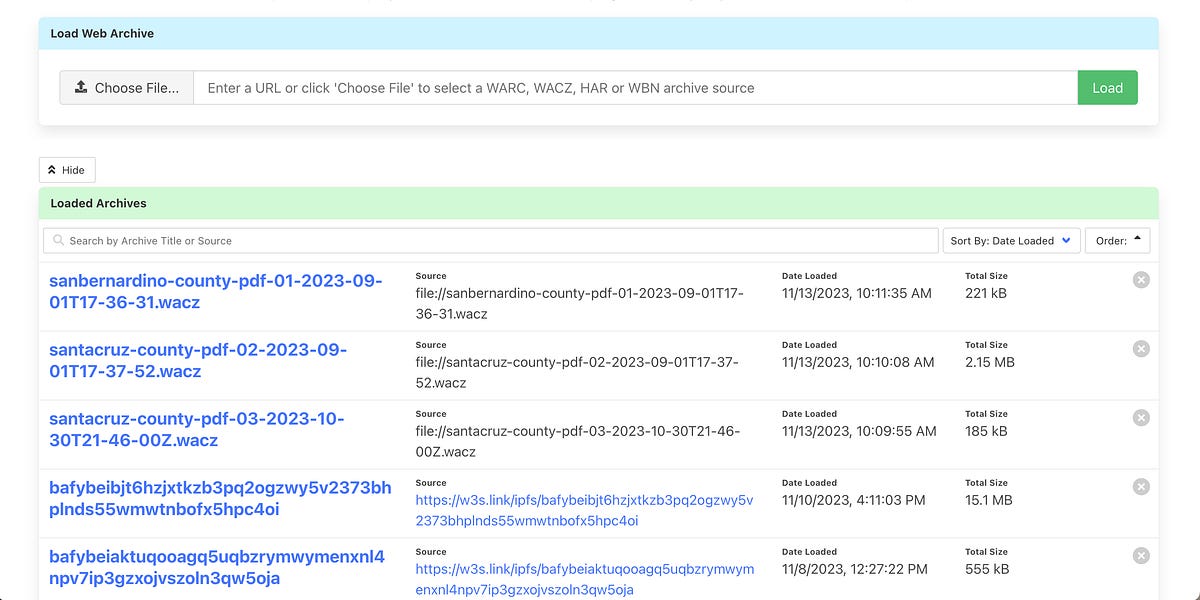Remove the bafybeiaktuqooagq archive via X icon

point(1141,555)
